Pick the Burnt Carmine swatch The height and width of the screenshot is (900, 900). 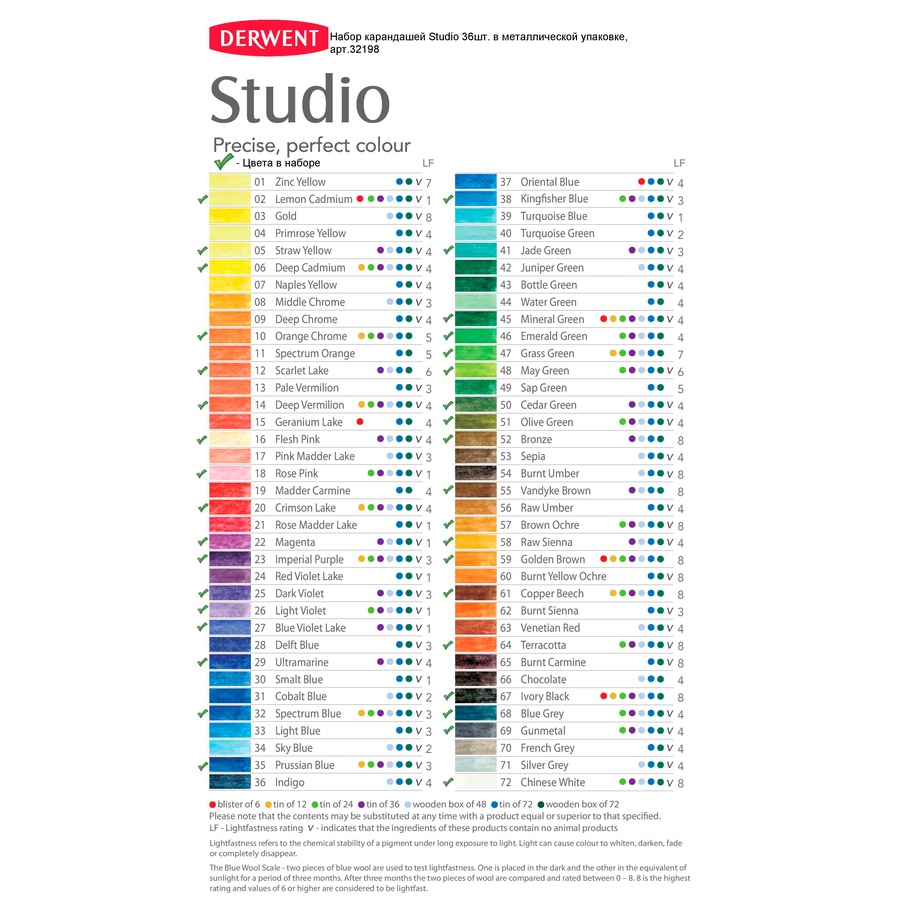[x=475, y=662]
